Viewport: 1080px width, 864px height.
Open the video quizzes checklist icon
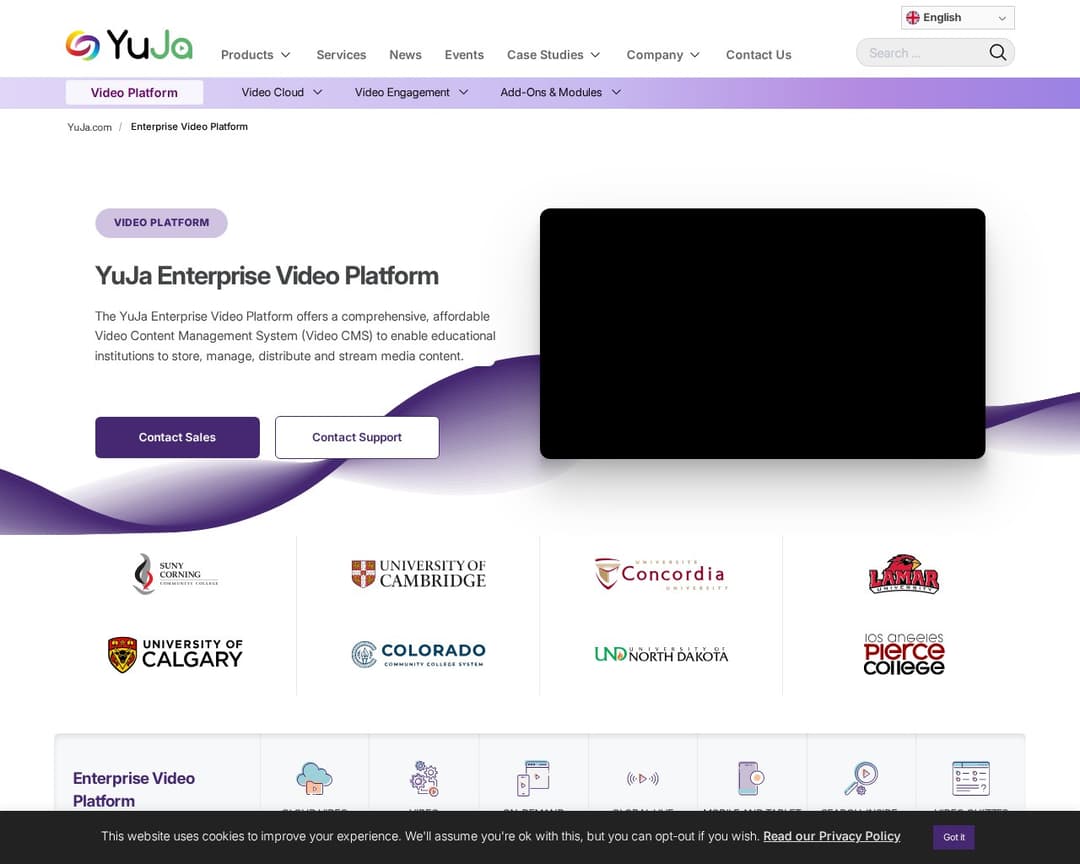click(x=970, y=778)
